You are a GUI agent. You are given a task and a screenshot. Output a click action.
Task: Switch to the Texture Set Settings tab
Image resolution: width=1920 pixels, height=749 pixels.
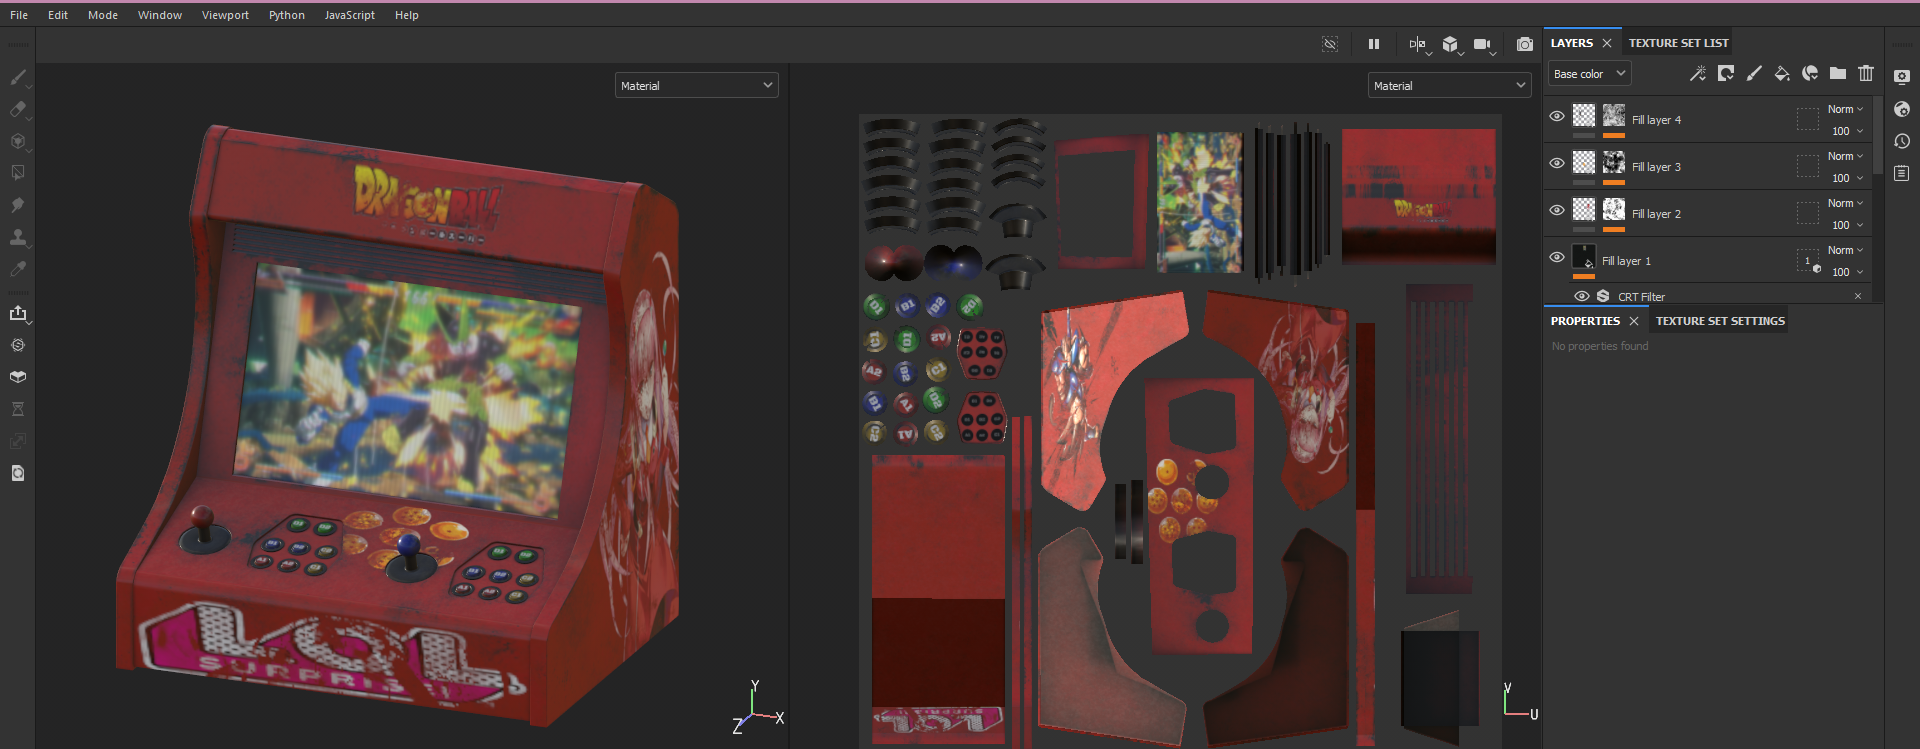pos(1720,321)
